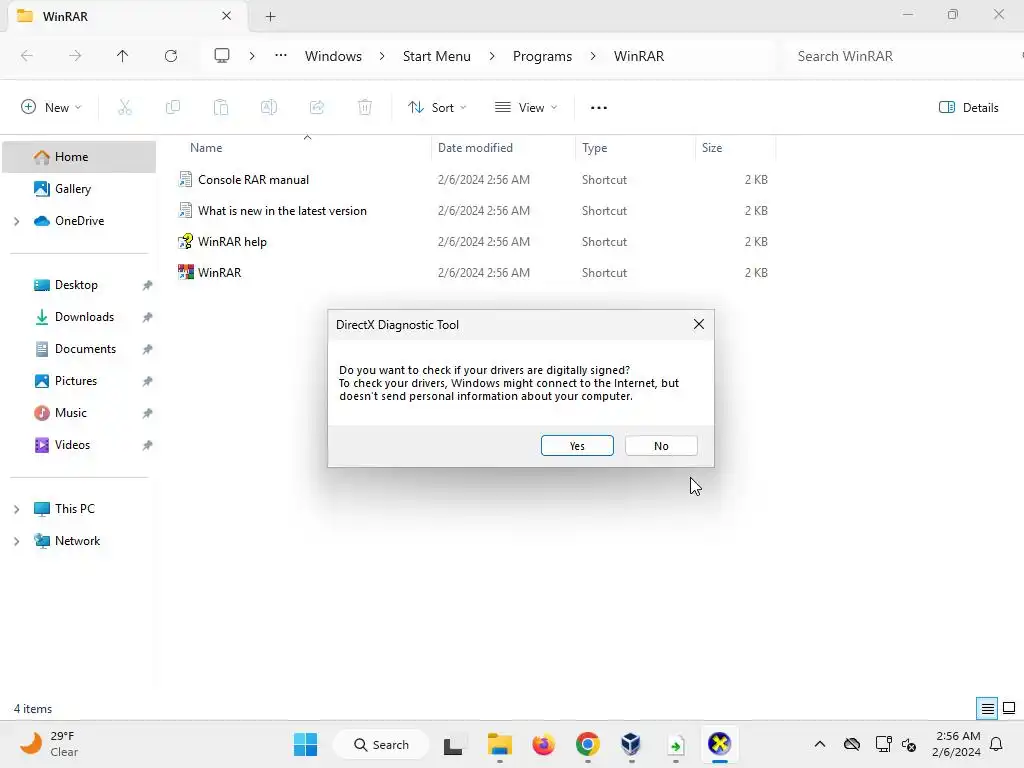Viewport: 1024px width, 768px height.
Task: Toggle the Details pane
Action: click(968, 108)
